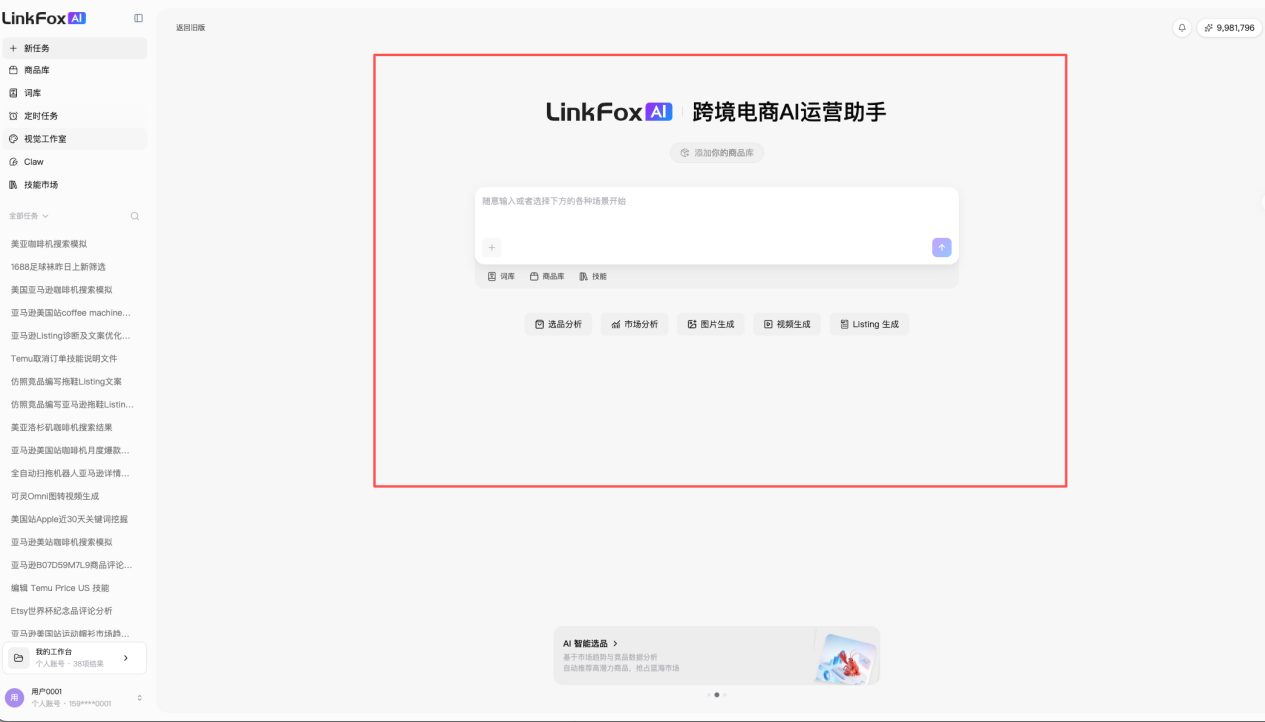Focus the prompt input field
This screenshot has width=1265, height=722.
click(716, 211)
